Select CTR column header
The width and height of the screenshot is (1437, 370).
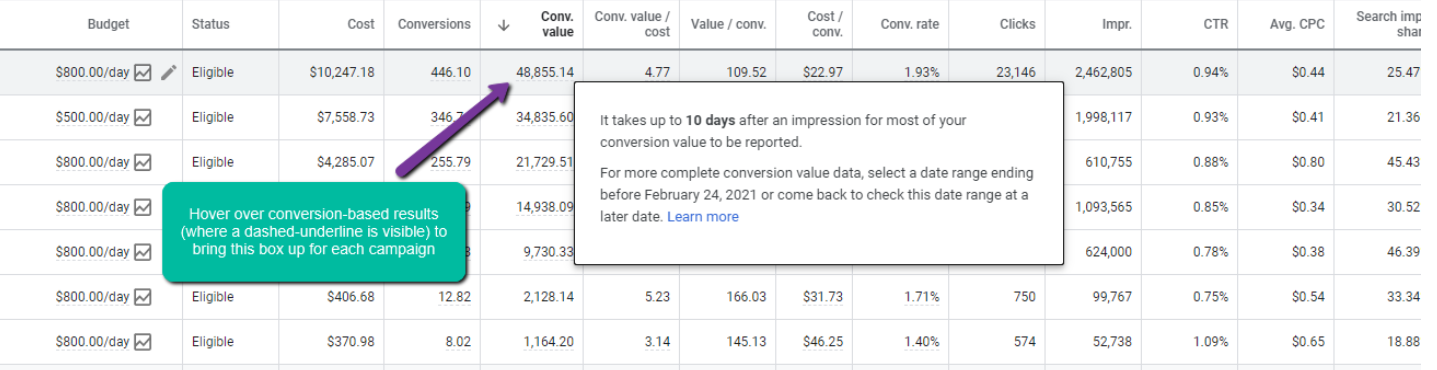[x=1216, y=24]
